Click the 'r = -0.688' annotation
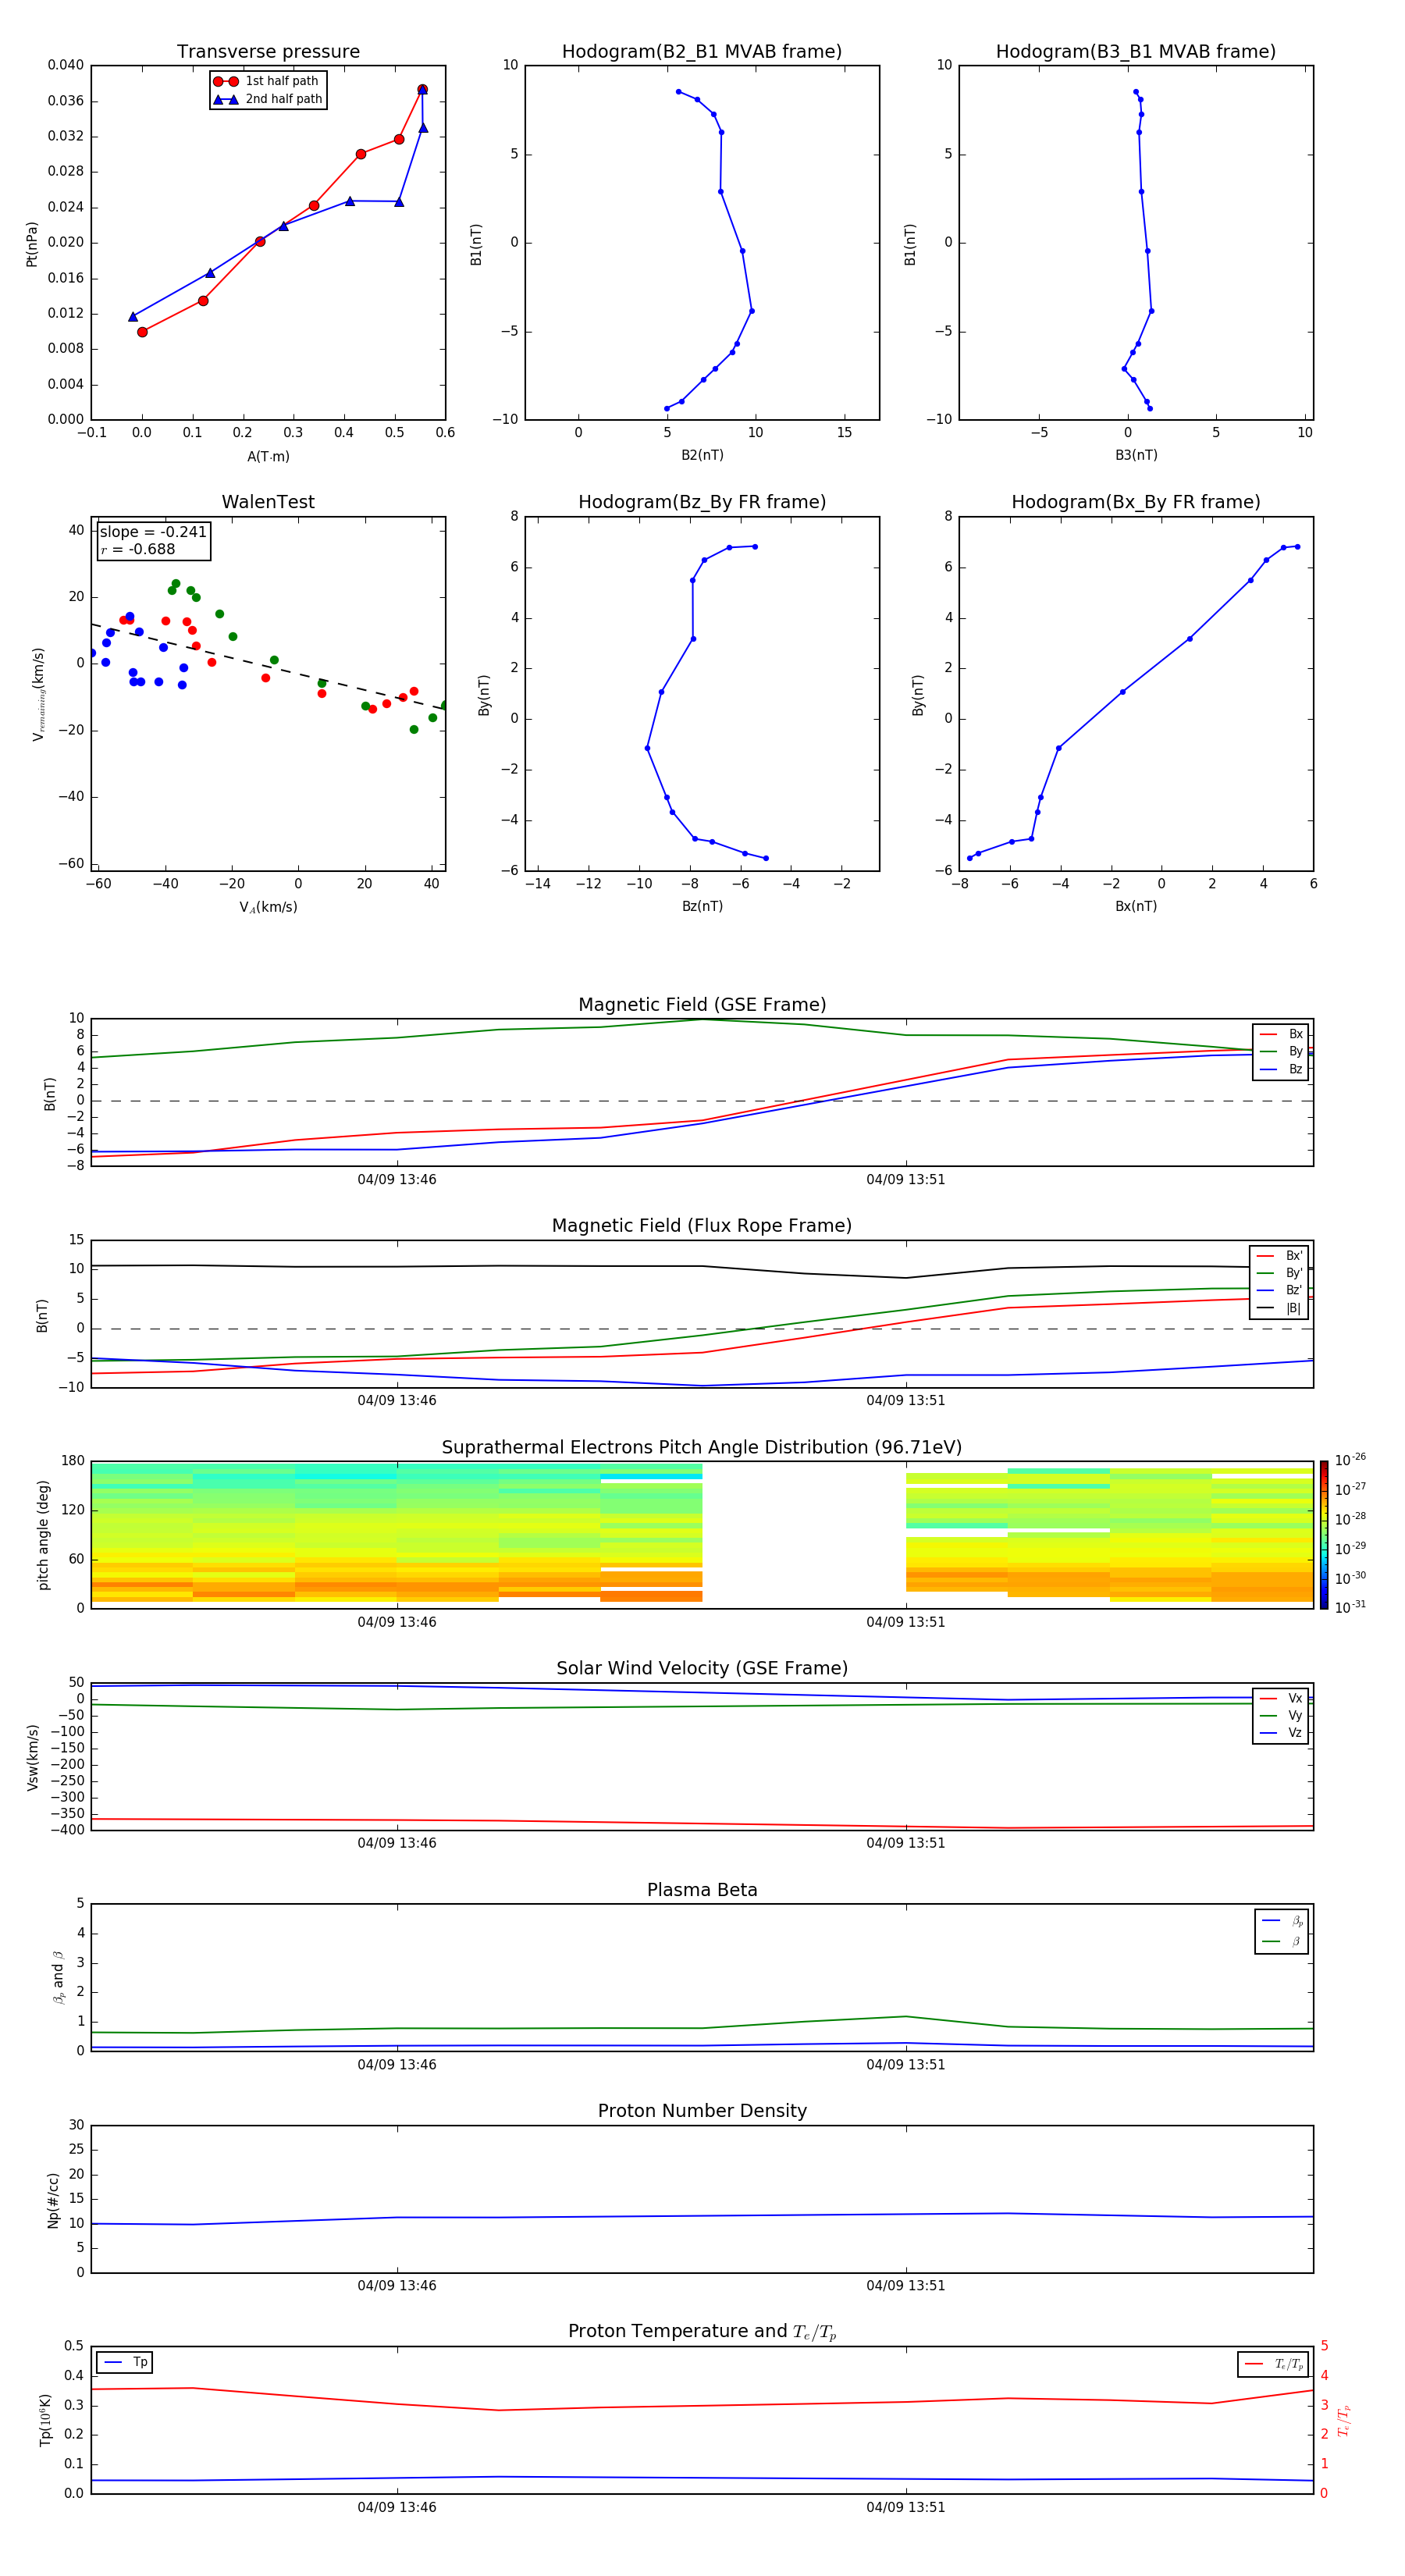The height and width of the screenshot is (2576, 1405). coord(138,549)
